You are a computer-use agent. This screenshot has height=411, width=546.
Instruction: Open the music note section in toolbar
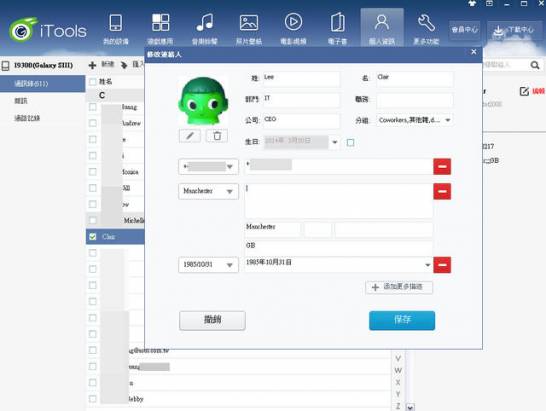(205, 29)
